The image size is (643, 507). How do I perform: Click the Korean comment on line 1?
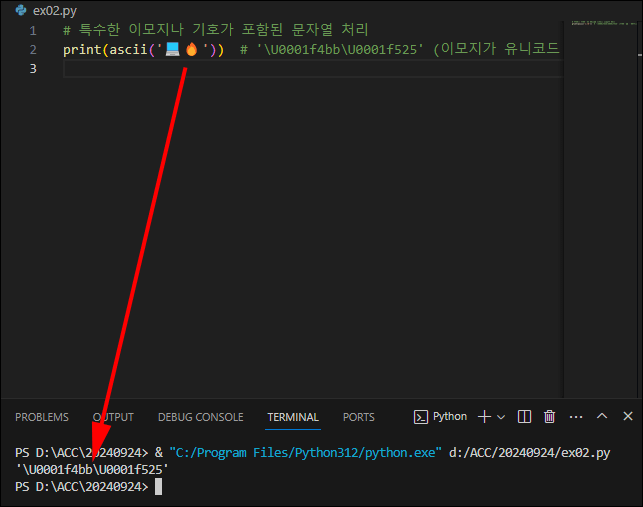click(216, 30)
